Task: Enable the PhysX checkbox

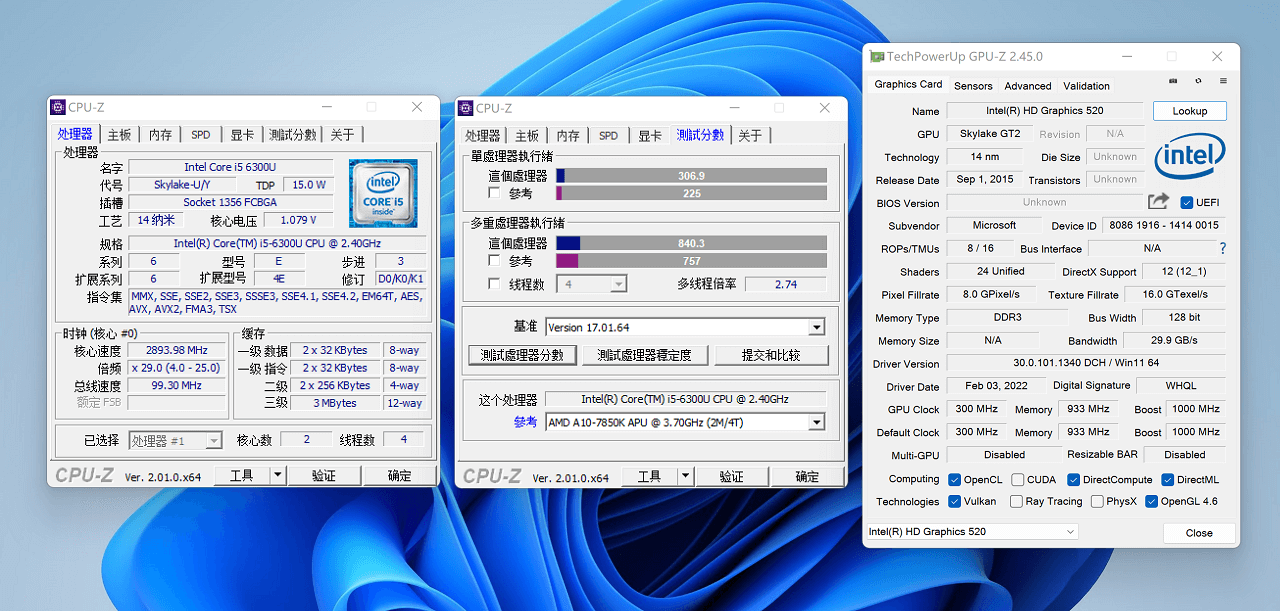Action: point(1097,502)
